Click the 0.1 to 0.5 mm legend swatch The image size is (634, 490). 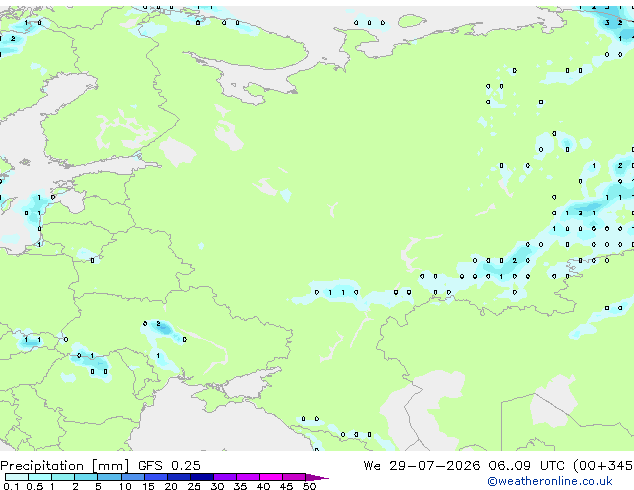[17, 477]
